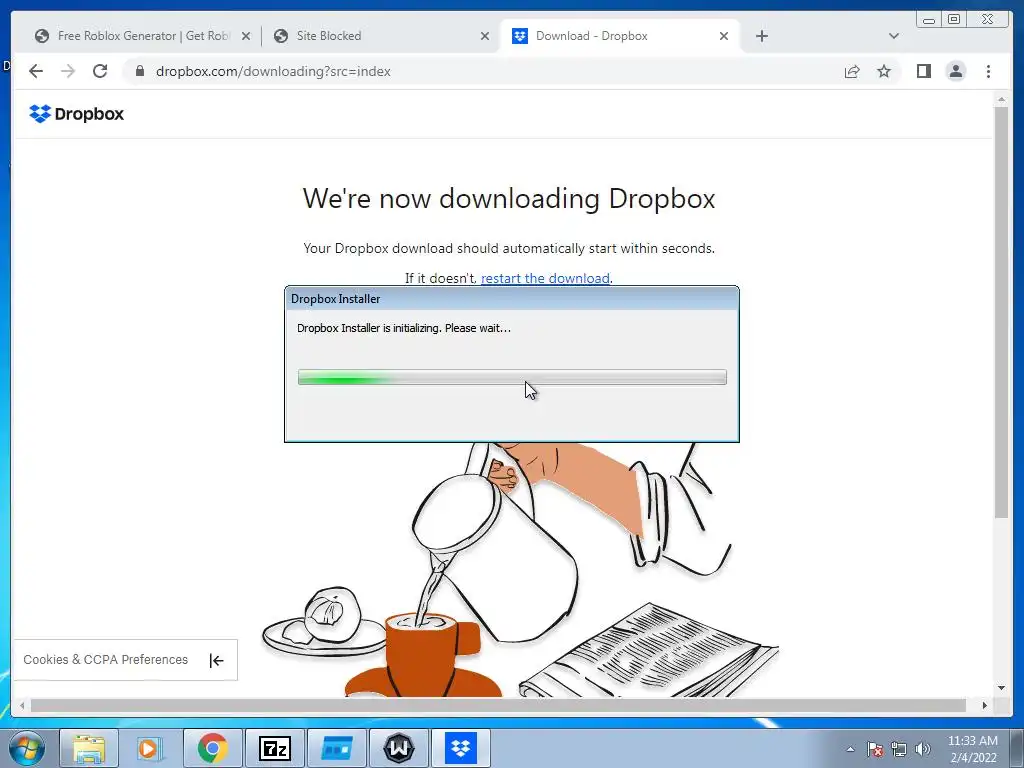Click the restart the download link
1024x768 pixels.
point(545,278)
